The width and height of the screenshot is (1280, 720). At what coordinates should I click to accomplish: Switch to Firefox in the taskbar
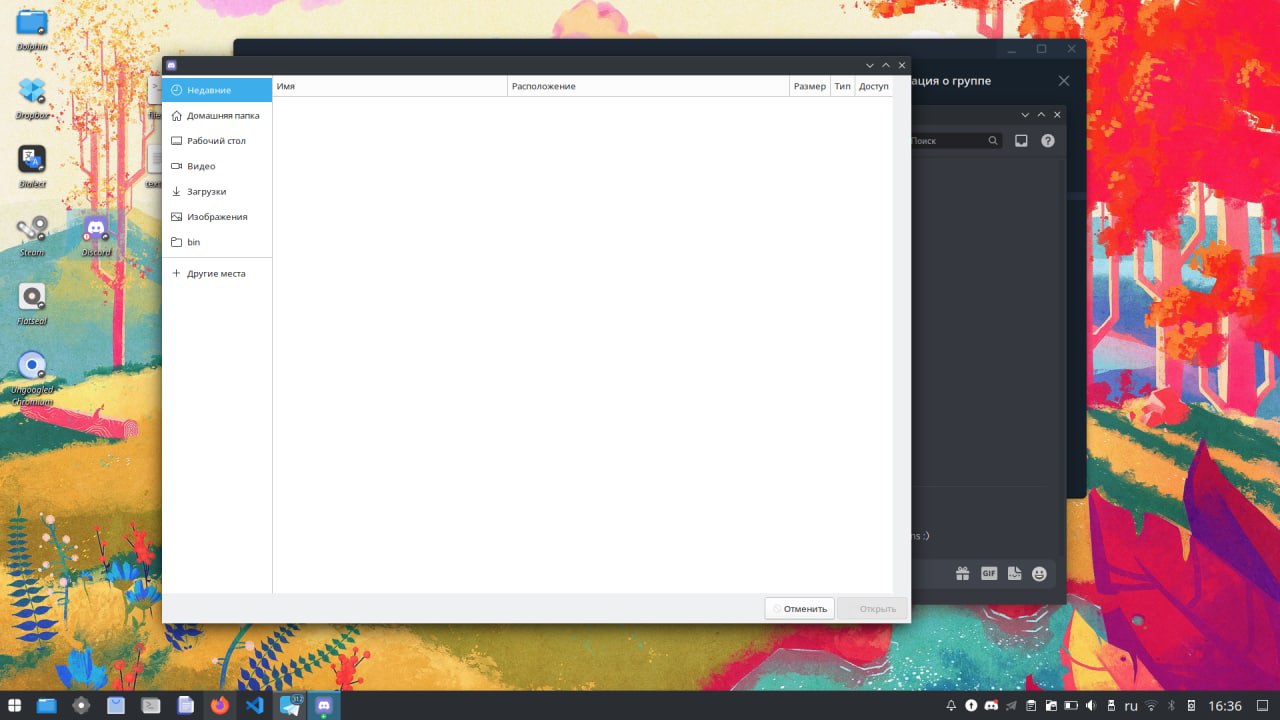coord(220,705)
